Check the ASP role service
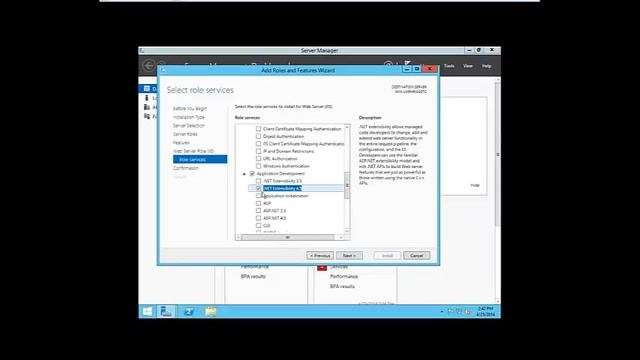Screen dimensions: 640x360 (x=258, y=203)
